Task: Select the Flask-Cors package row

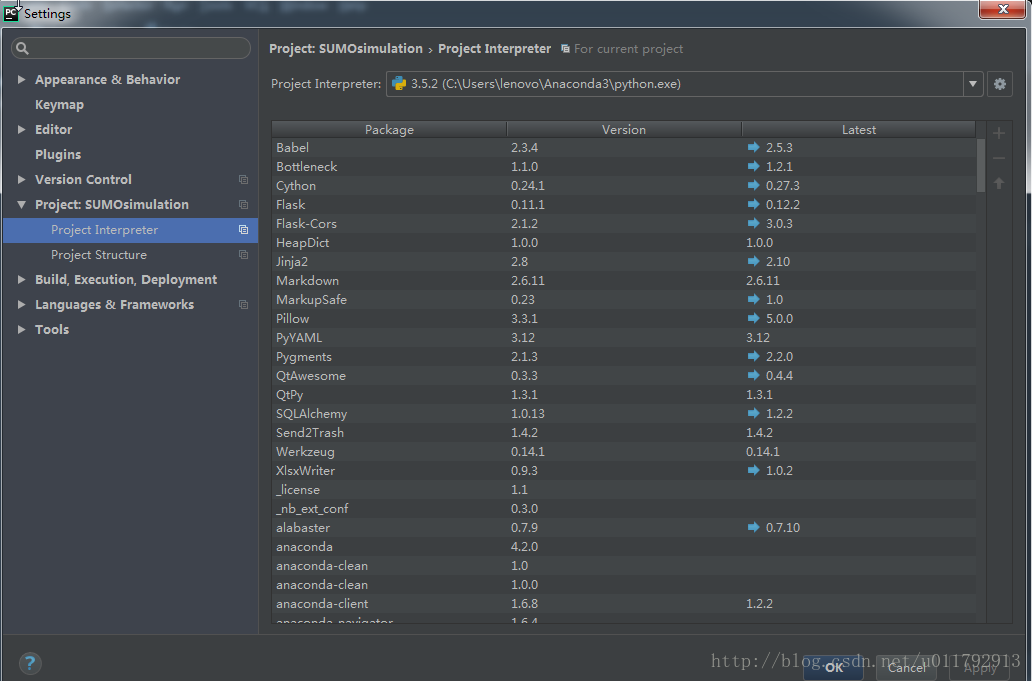Action: pyautogui.click(x=624, y=224)
